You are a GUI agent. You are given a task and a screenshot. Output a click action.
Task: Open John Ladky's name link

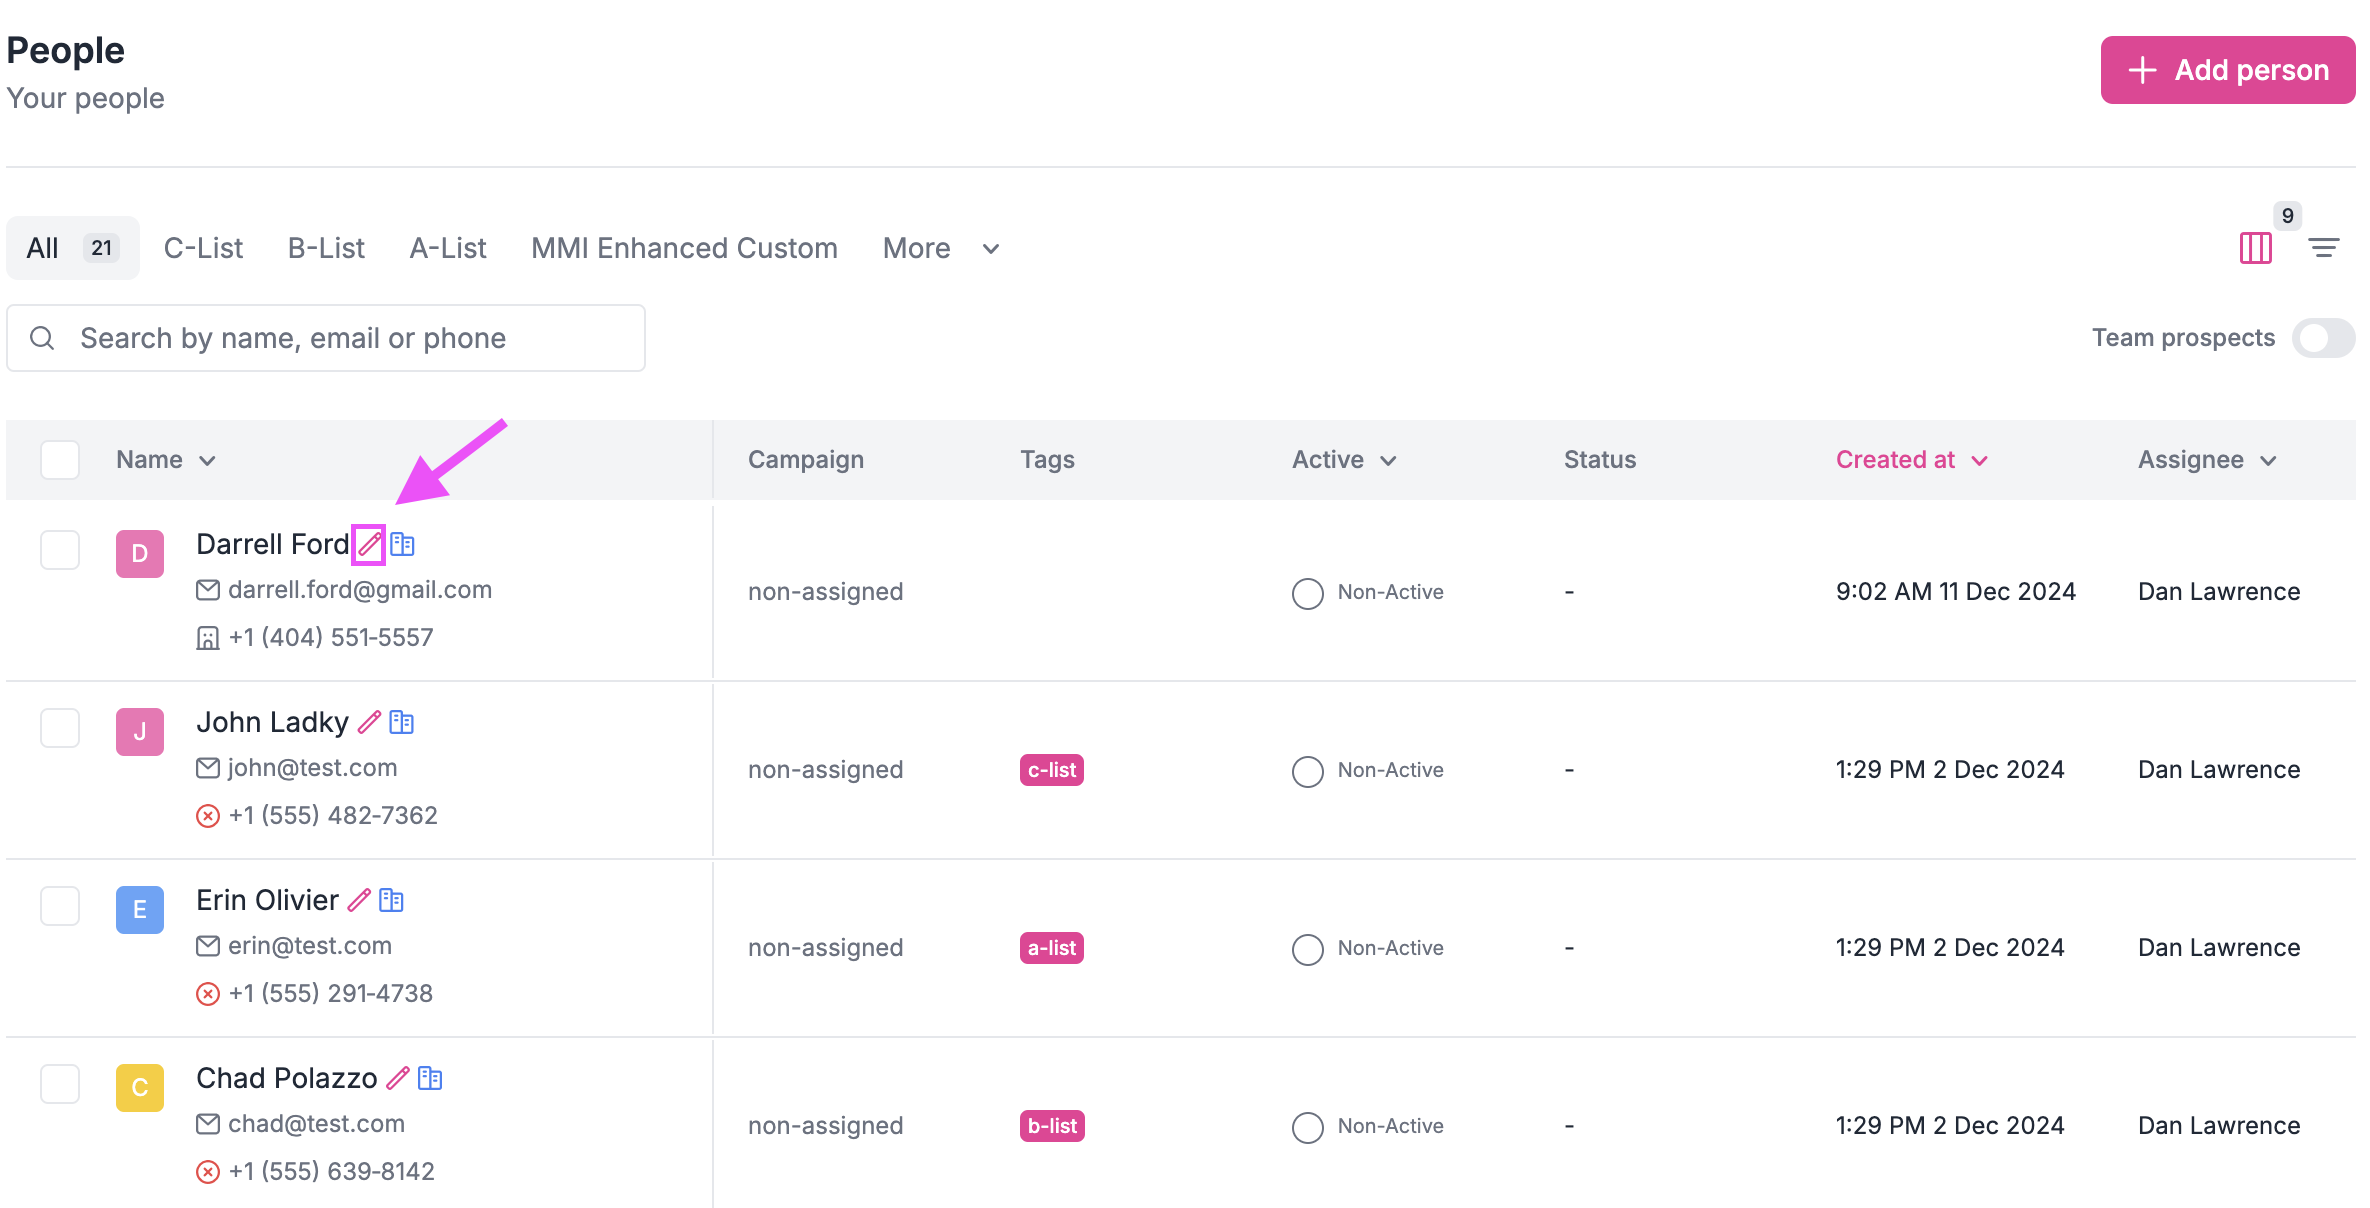272,722
